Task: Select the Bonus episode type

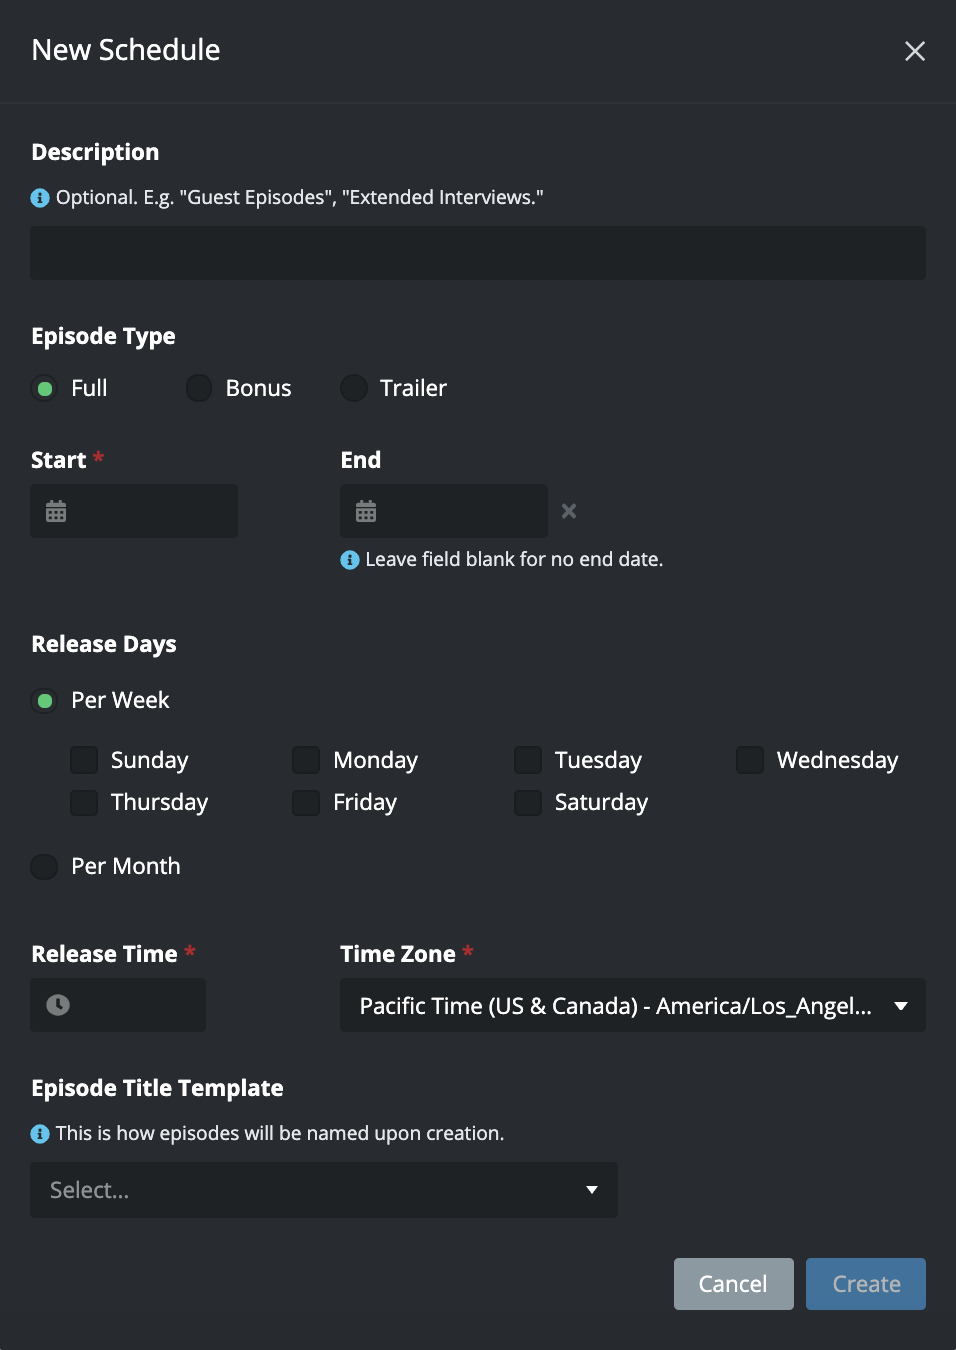Action: pyautogui.click(x=199, y=388)
